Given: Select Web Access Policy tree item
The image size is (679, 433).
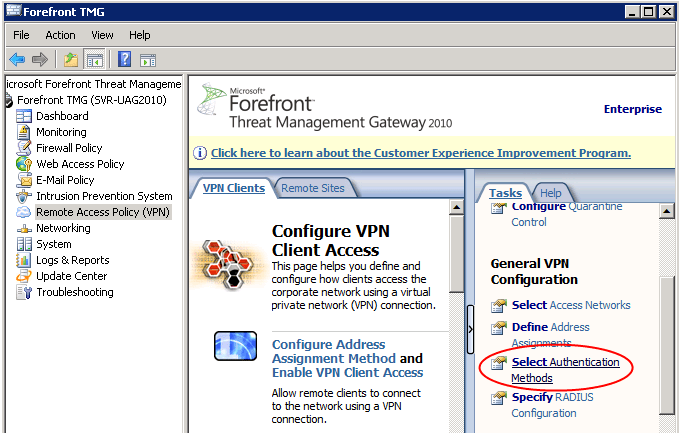Looking at the screenshot, I should (80, 164).
